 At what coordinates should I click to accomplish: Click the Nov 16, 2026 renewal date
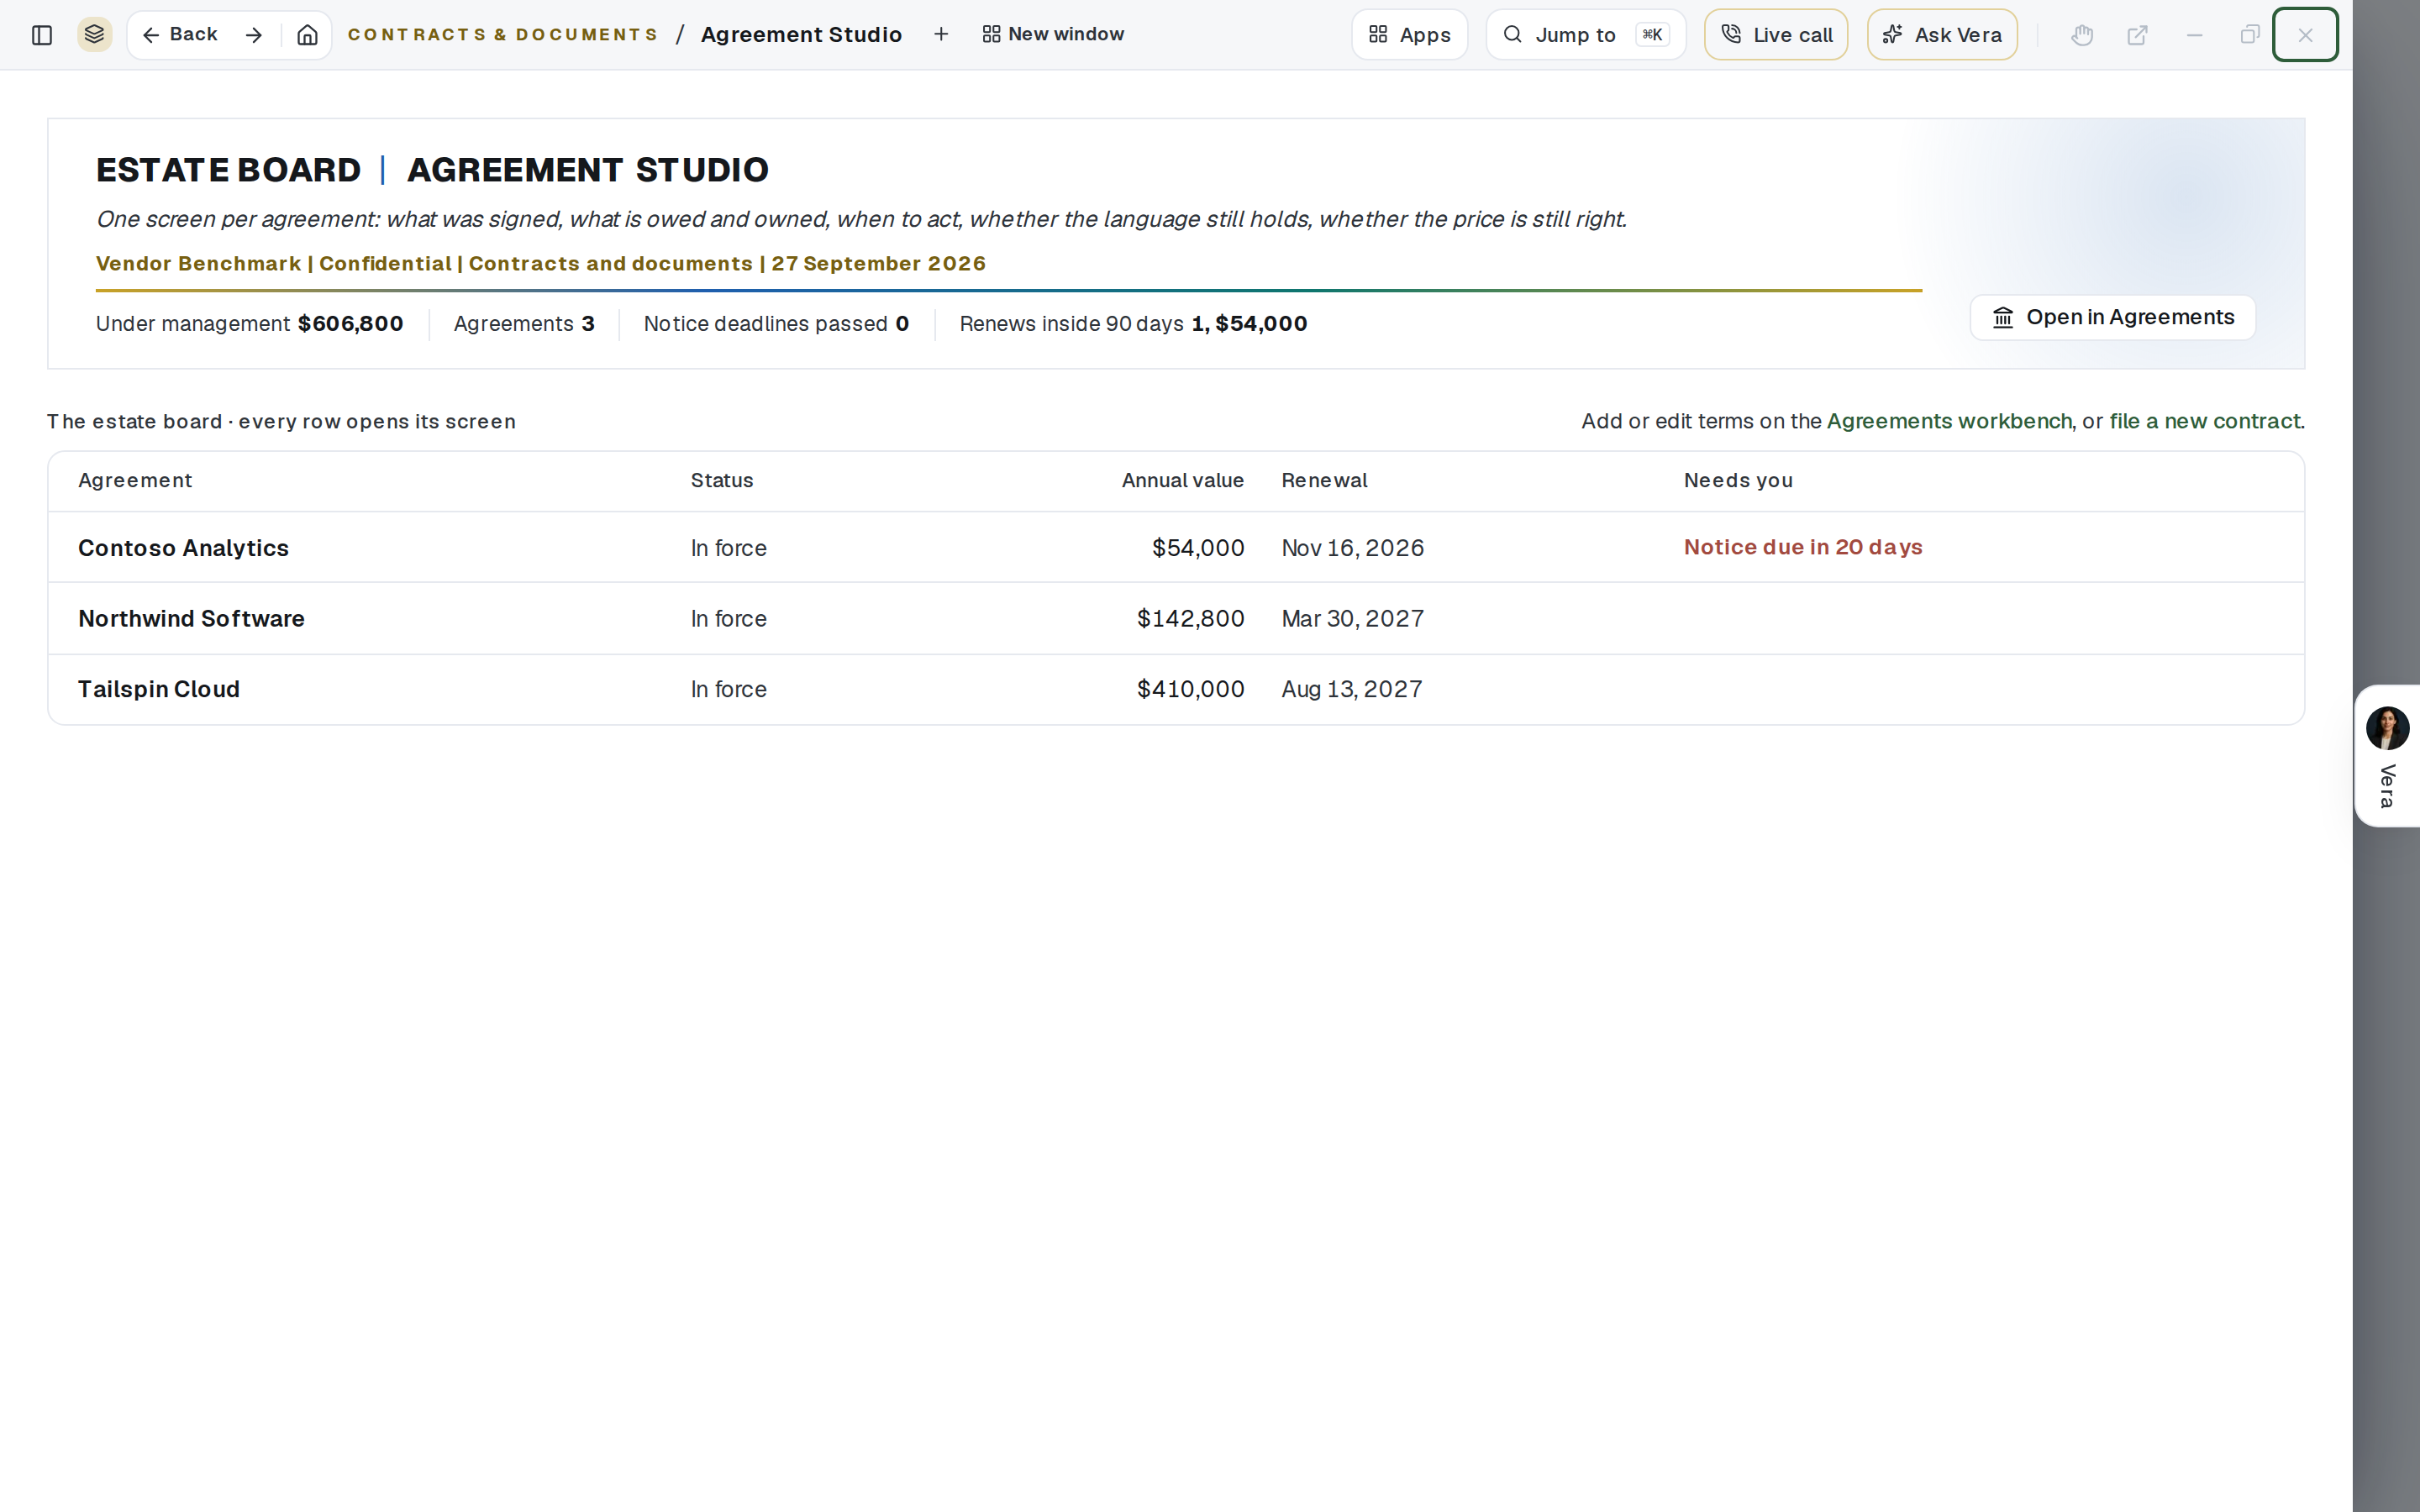pyautogui.click(x=1353, y=548)
